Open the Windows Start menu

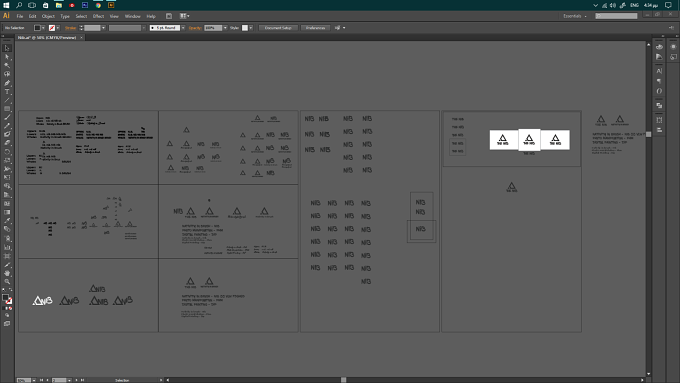click(6, 5)
